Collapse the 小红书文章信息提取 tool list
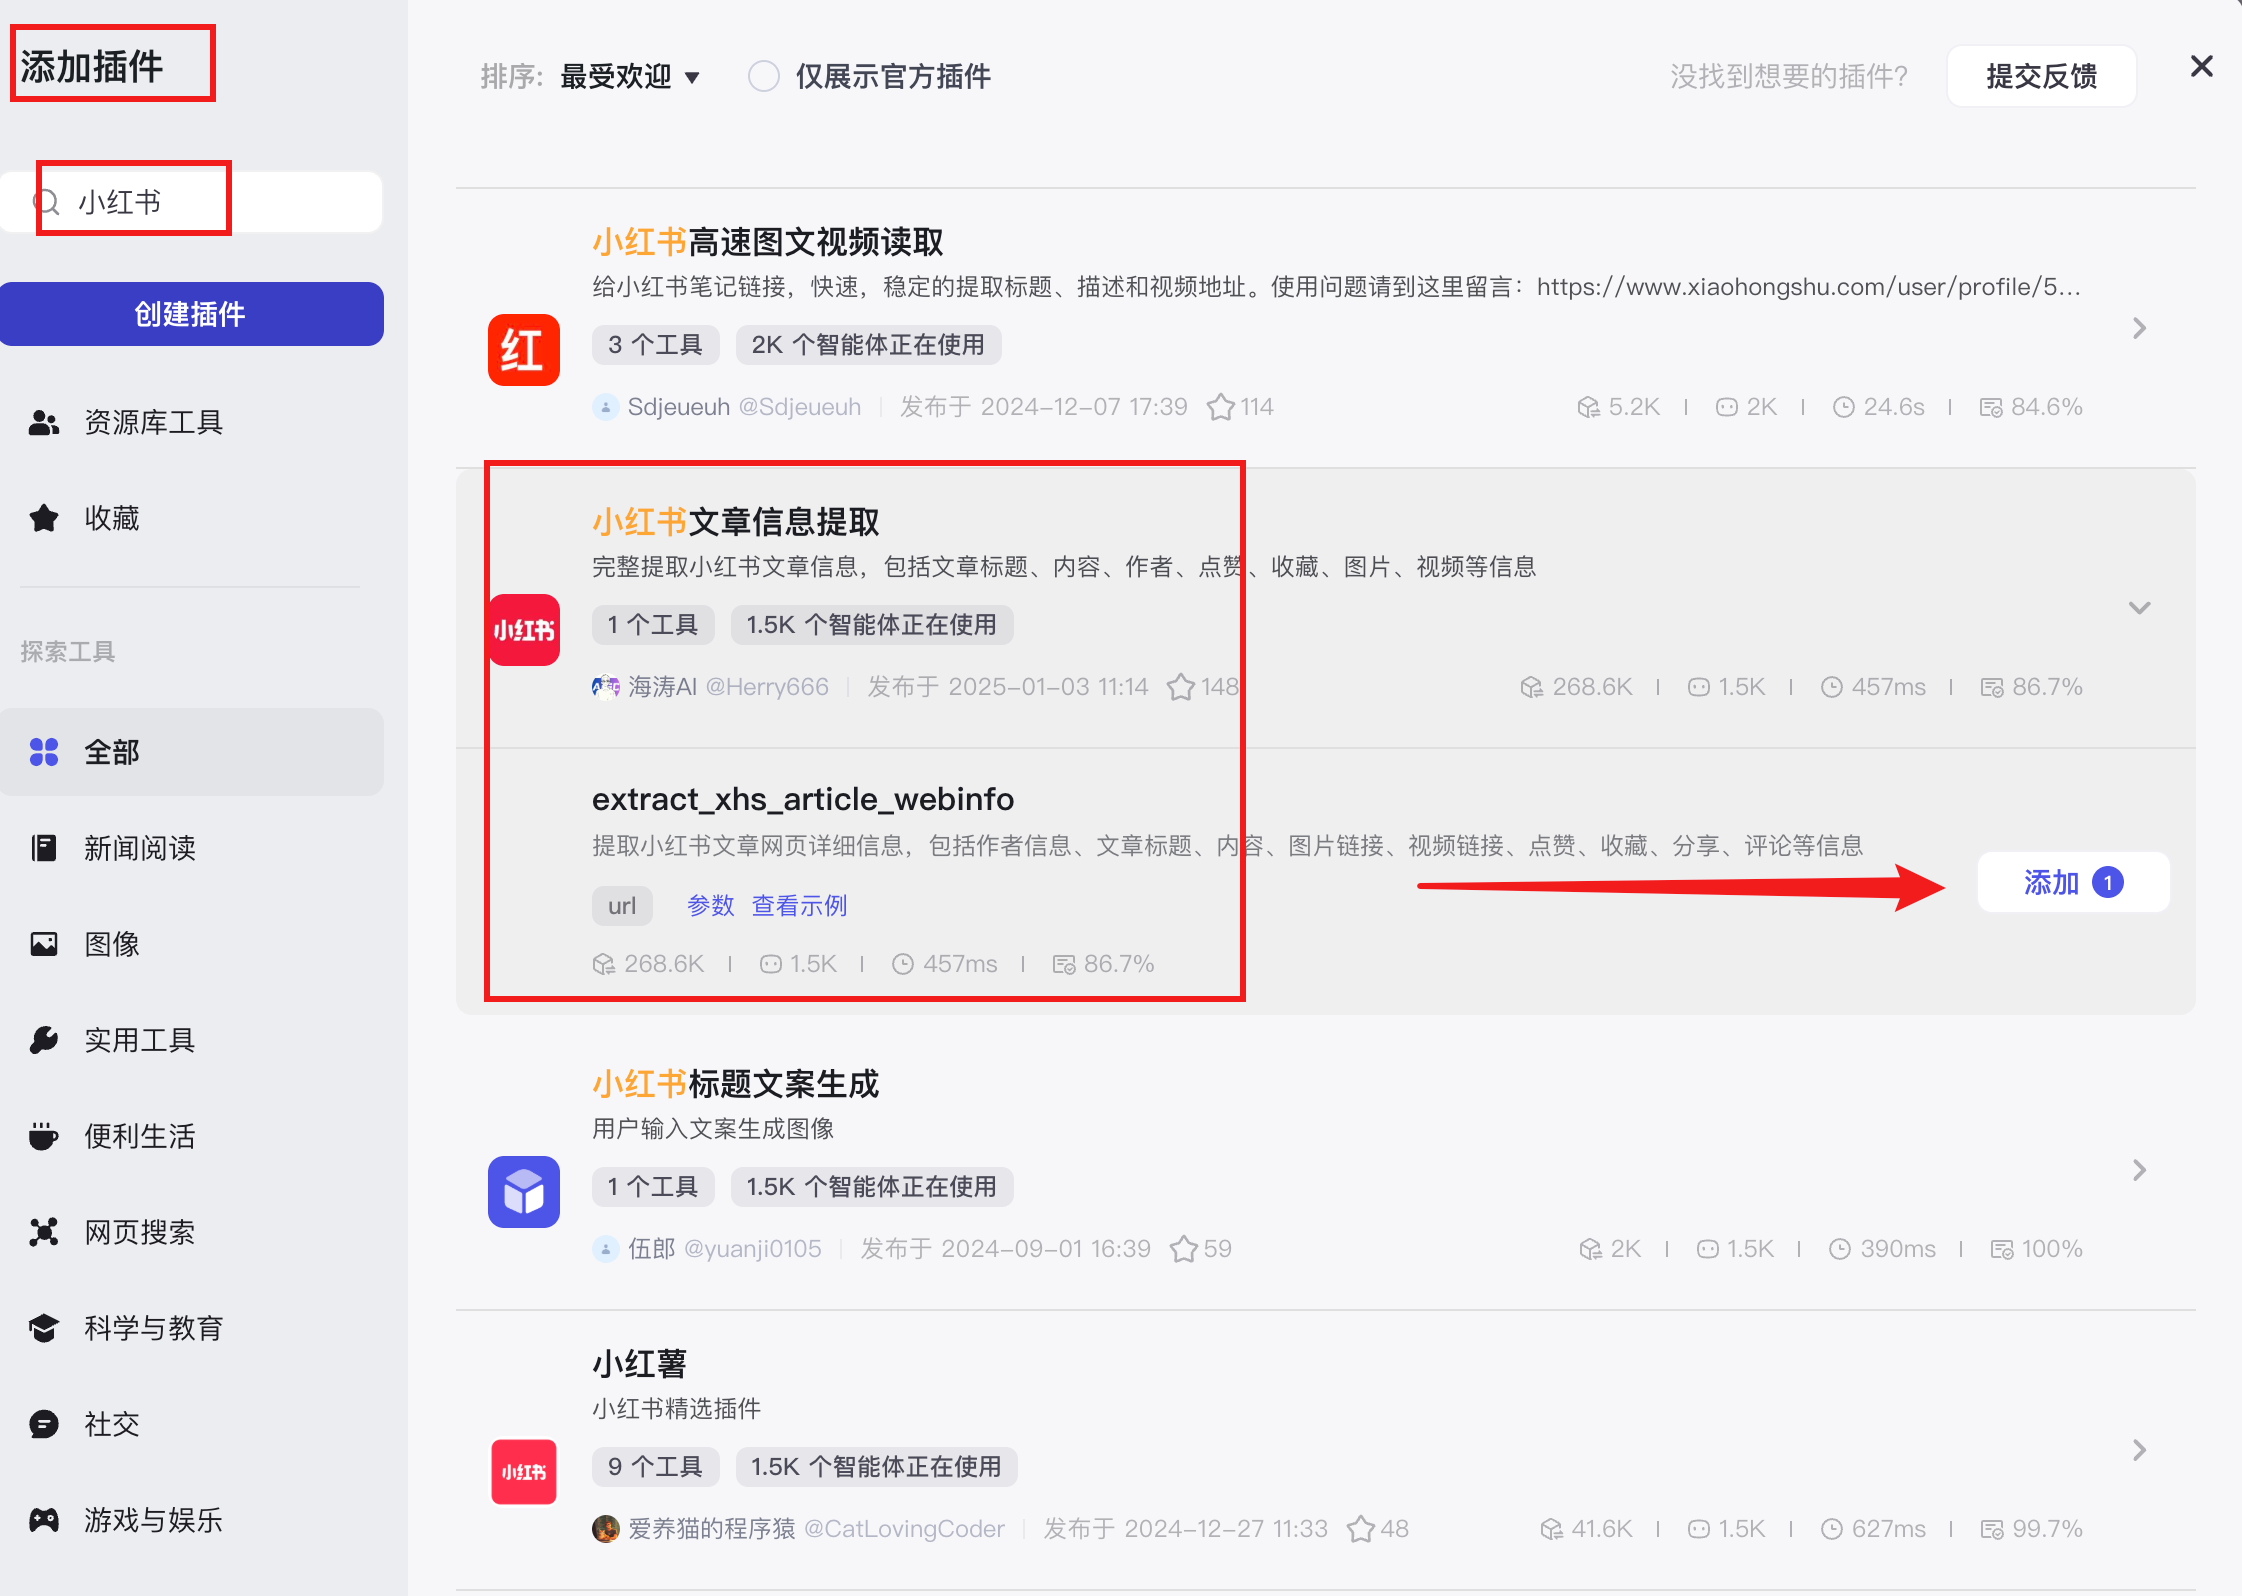This screenshot has height=1596, width=2242. click(x=2138, y=607)
